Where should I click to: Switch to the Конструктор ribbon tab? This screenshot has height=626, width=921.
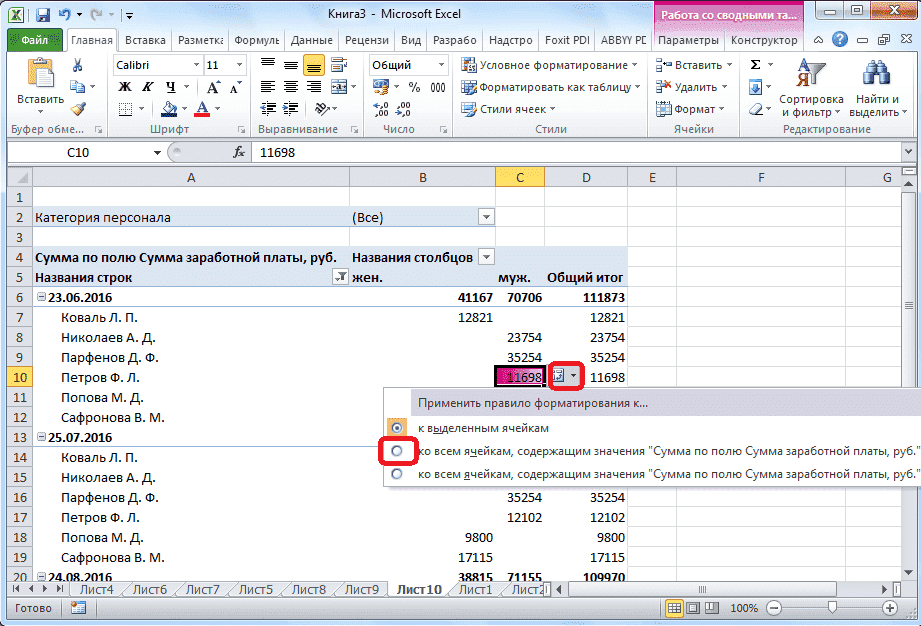tap(764, 40)
